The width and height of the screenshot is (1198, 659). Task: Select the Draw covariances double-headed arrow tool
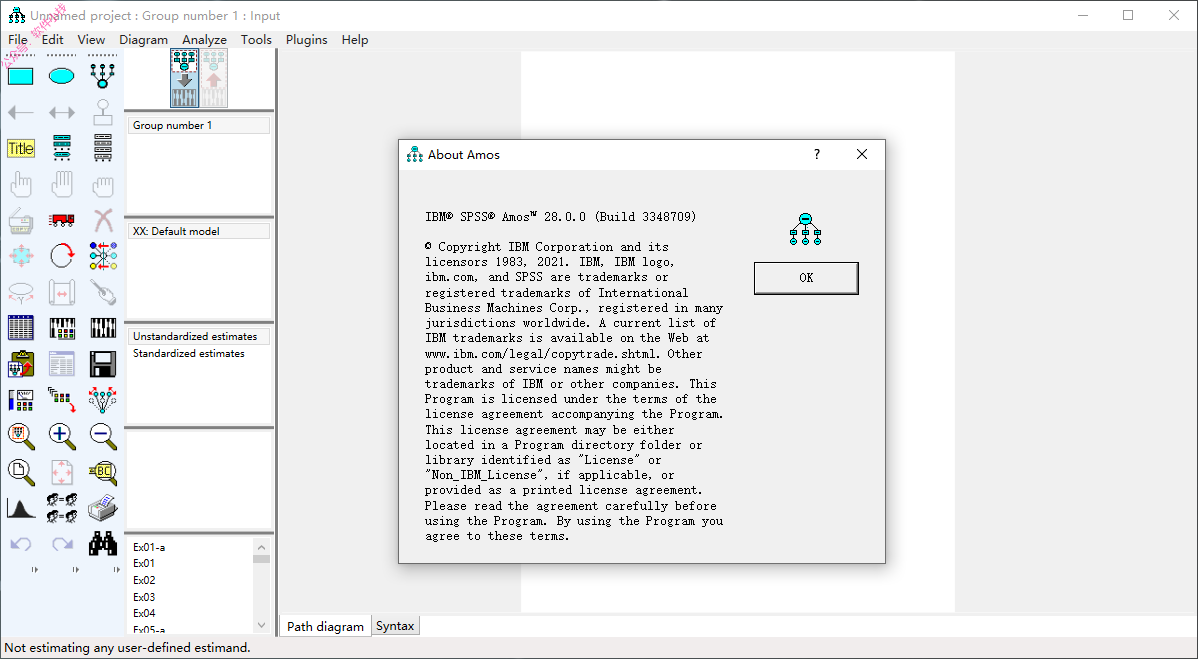point(62,112)
